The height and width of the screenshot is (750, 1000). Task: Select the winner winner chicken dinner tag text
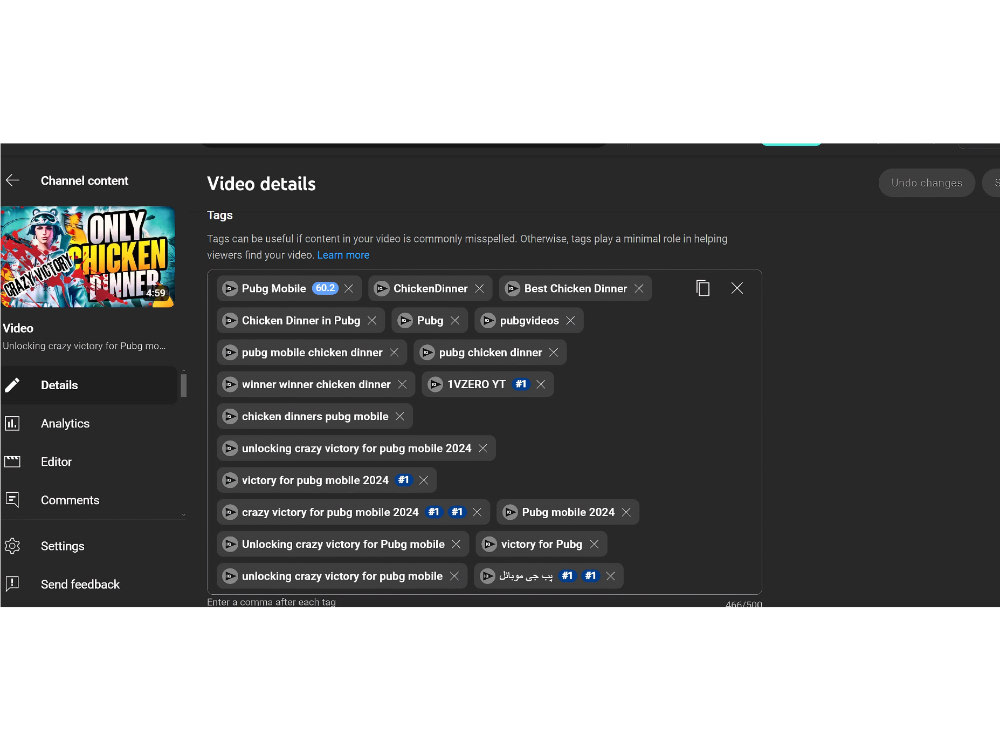click(316, 385)
